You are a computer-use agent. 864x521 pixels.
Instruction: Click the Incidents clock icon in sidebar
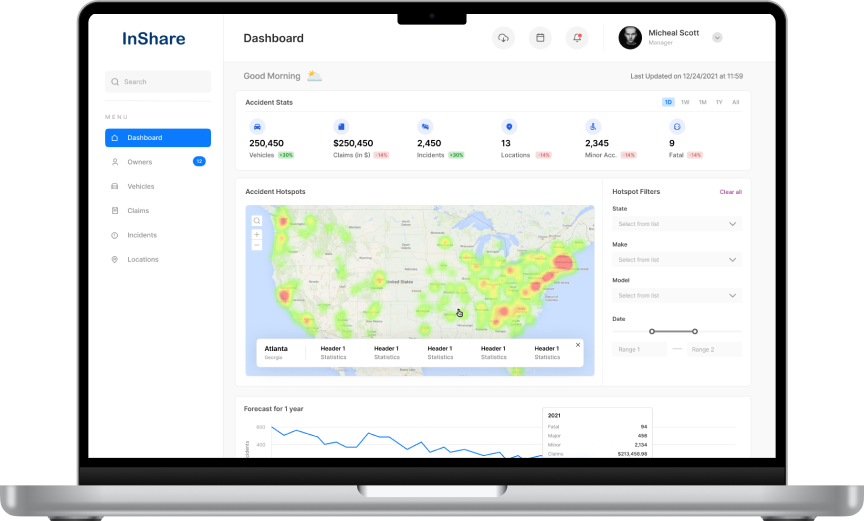(115, 235)
